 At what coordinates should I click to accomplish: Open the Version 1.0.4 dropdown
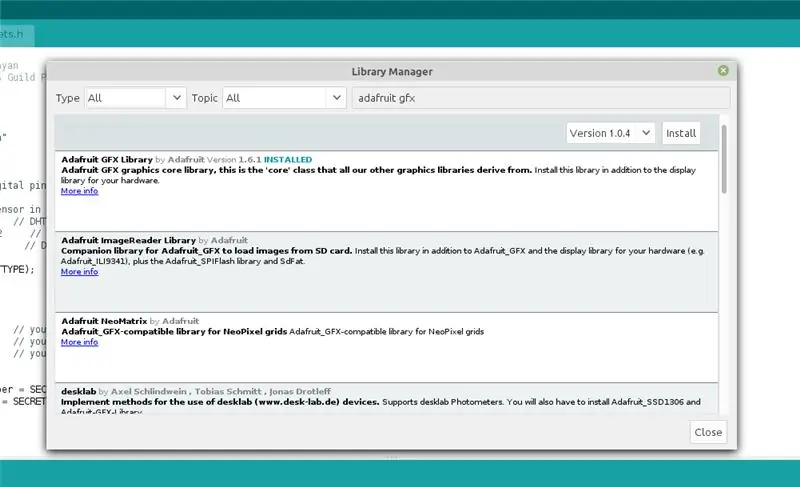(x=610, y=133)
